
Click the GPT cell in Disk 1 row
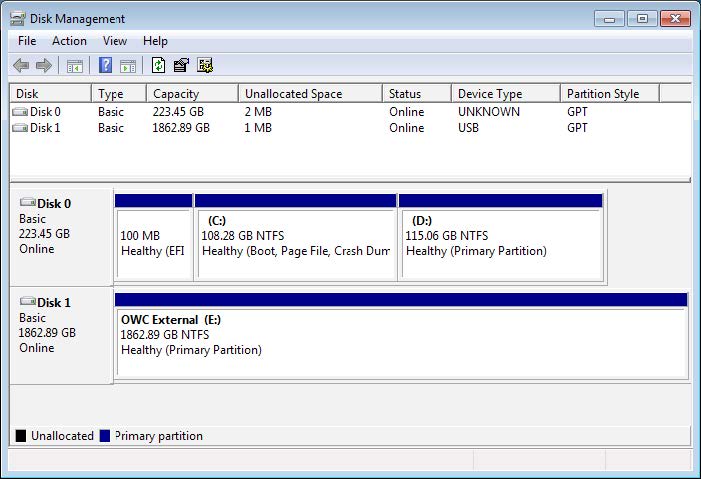(x=577, y=128)
